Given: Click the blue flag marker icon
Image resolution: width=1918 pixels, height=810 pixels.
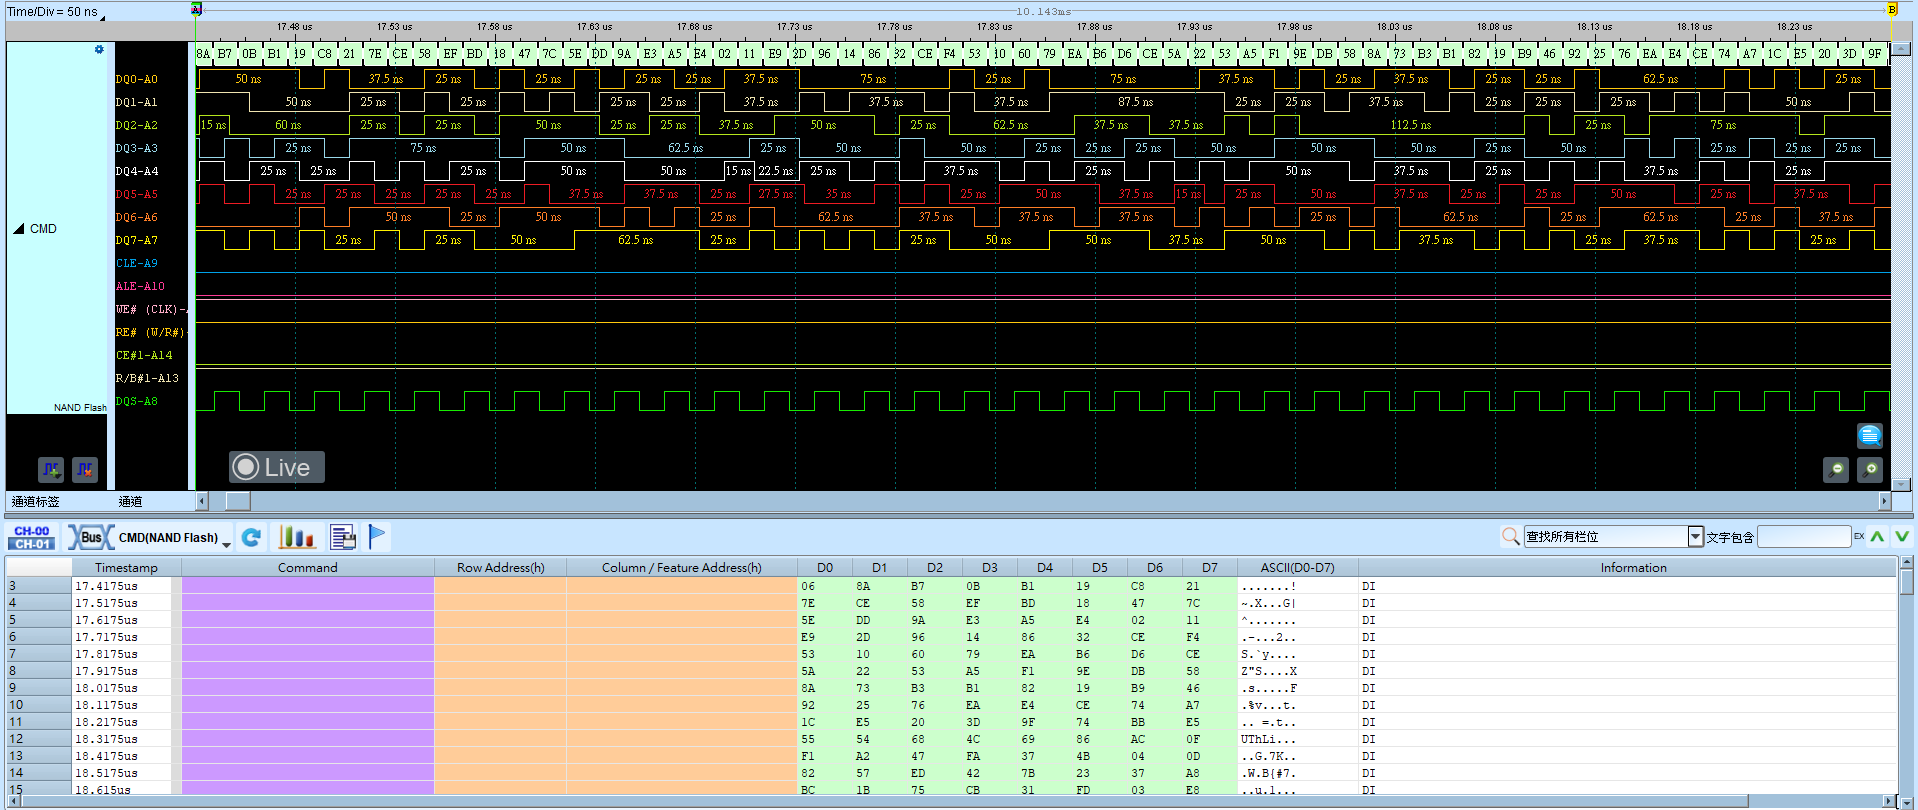Looking at the screenshot, I should tap(377, 537).
